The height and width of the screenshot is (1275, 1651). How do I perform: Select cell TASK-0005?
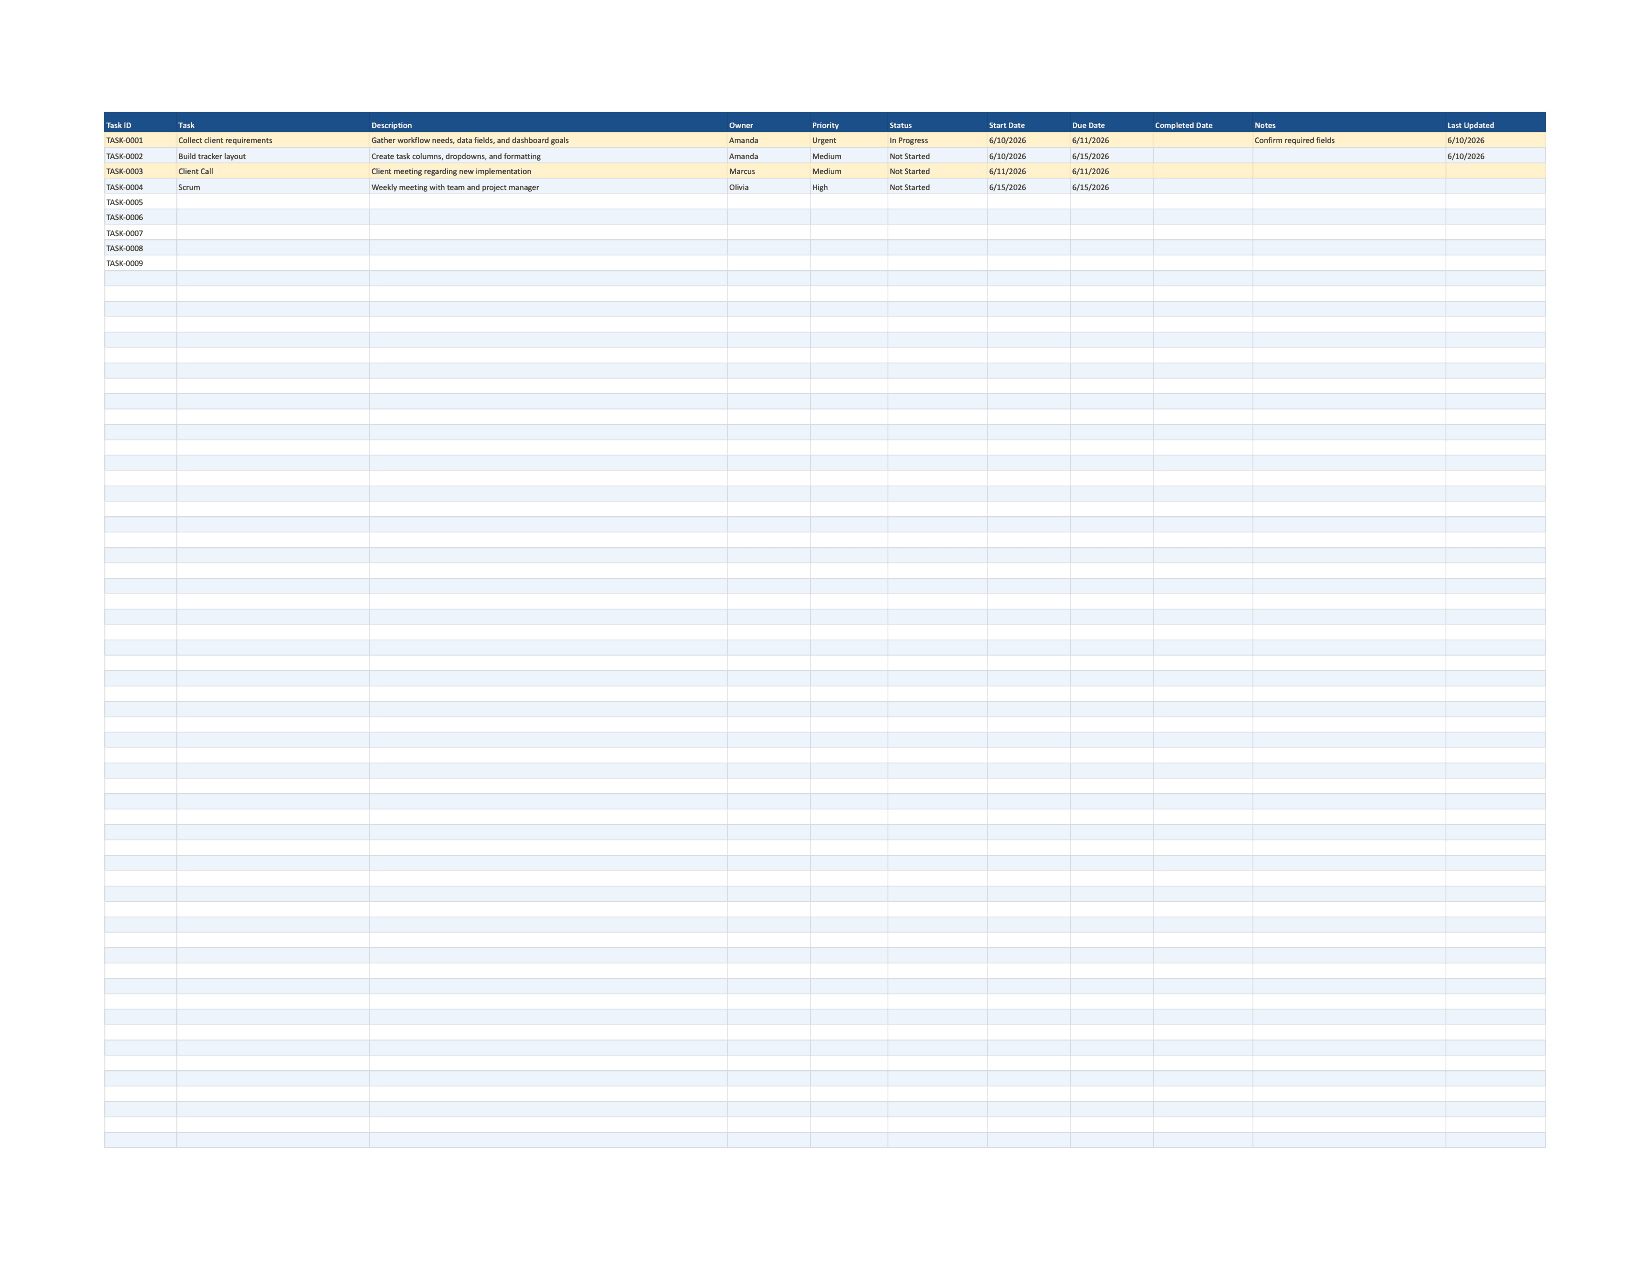140,202
